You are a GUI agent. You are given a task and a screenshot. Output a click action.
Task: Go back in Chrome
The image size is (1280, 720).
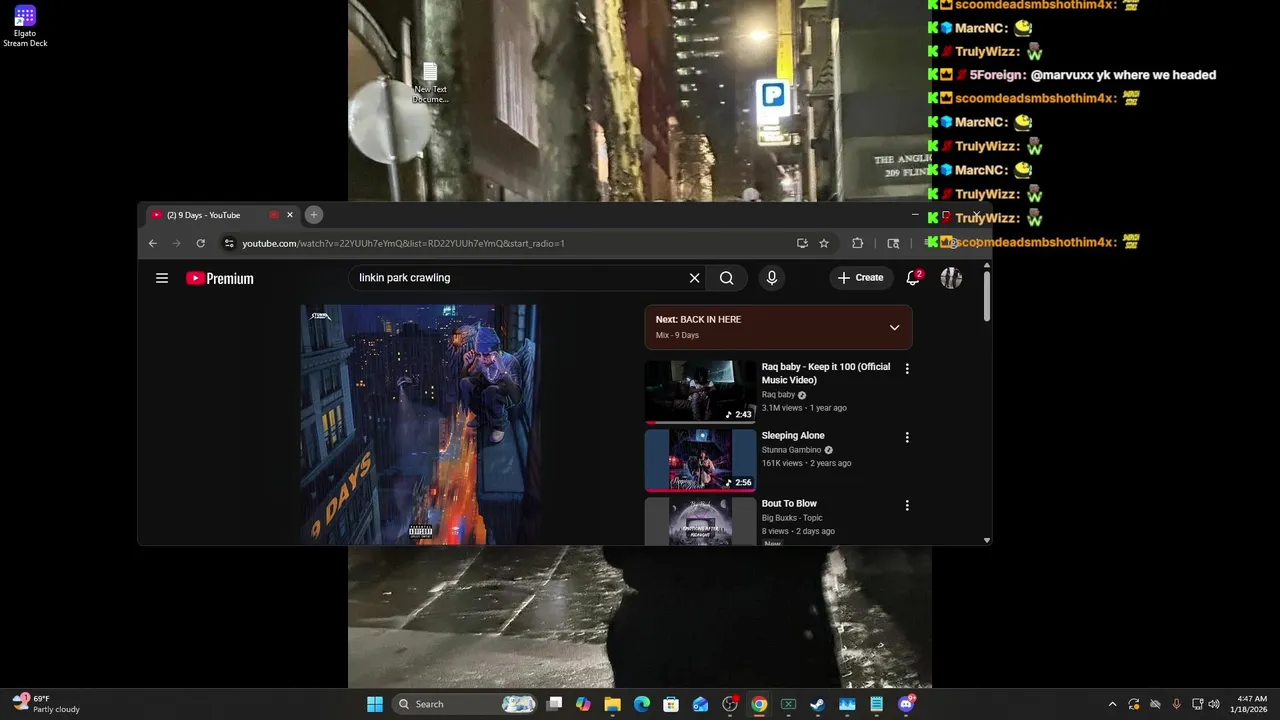[x=152, y=243]
